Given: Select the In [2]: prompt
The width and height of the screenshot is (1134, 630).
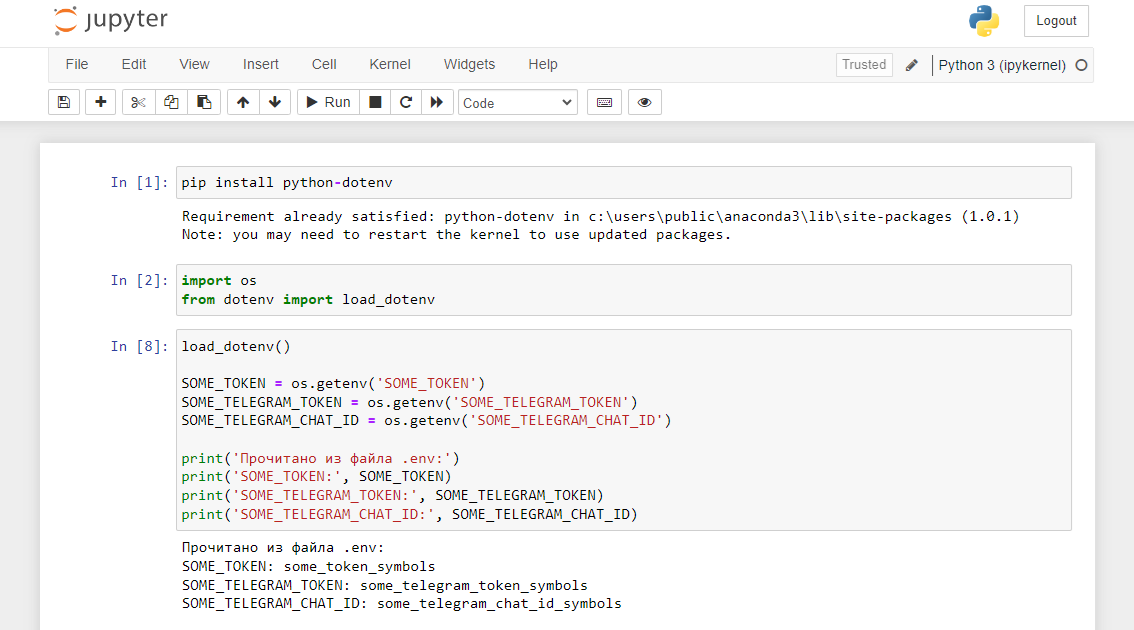Looking at the screenshot, I should tap(139, 281).
